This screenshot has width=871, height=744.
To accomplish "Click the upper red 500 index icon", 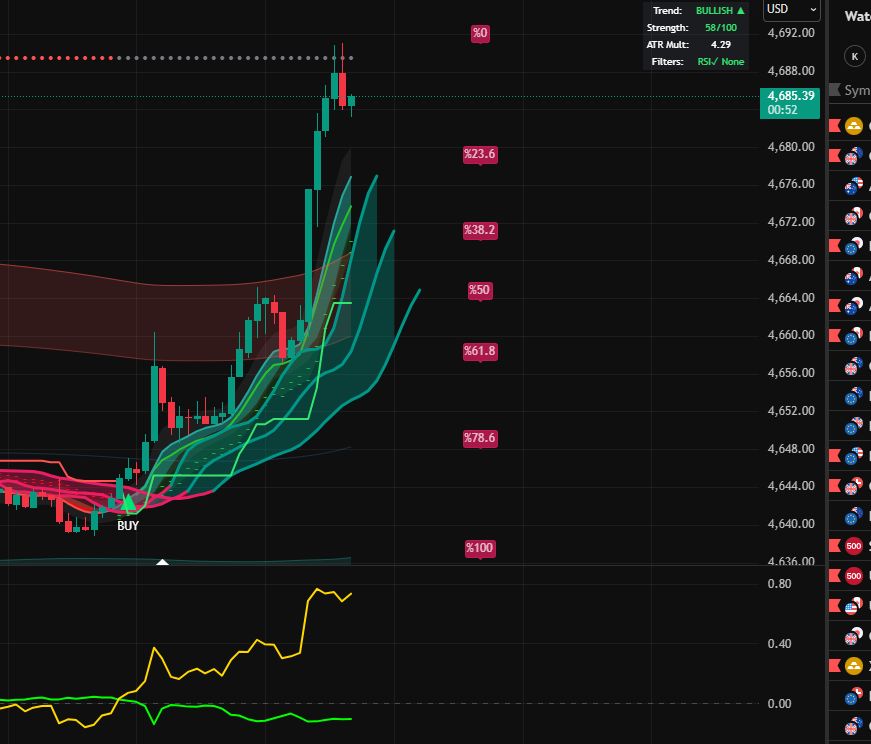I will 853,546.
